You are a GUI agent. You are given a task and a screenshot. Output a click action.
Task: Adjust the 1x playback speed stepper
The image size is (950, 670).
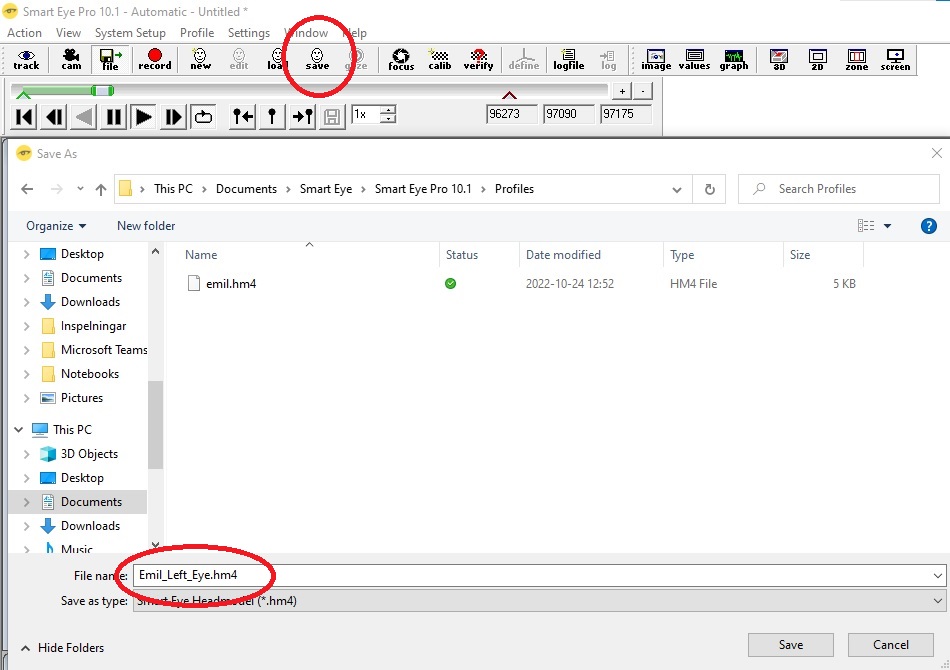(x=388, y=114)
